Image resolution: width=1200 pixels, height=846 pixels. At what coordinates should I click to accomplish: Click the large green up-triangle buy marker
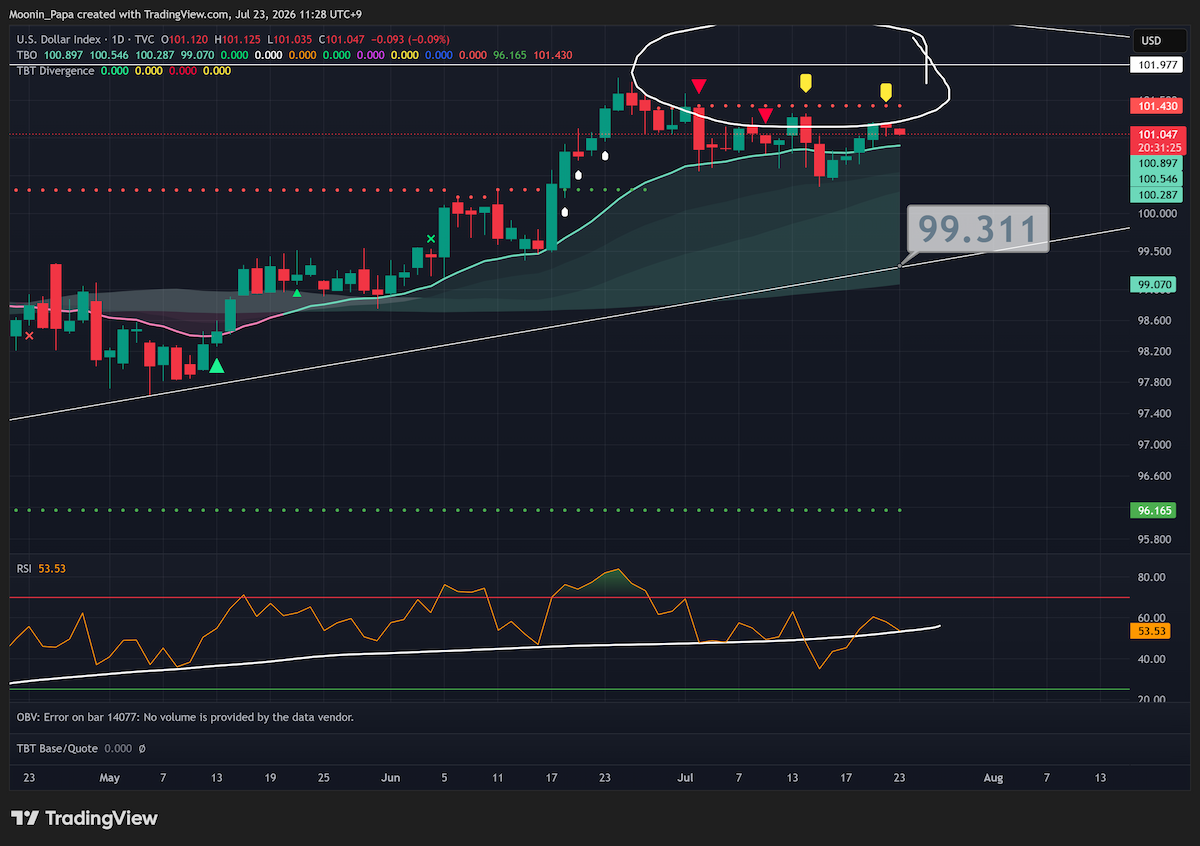point(216,366)
